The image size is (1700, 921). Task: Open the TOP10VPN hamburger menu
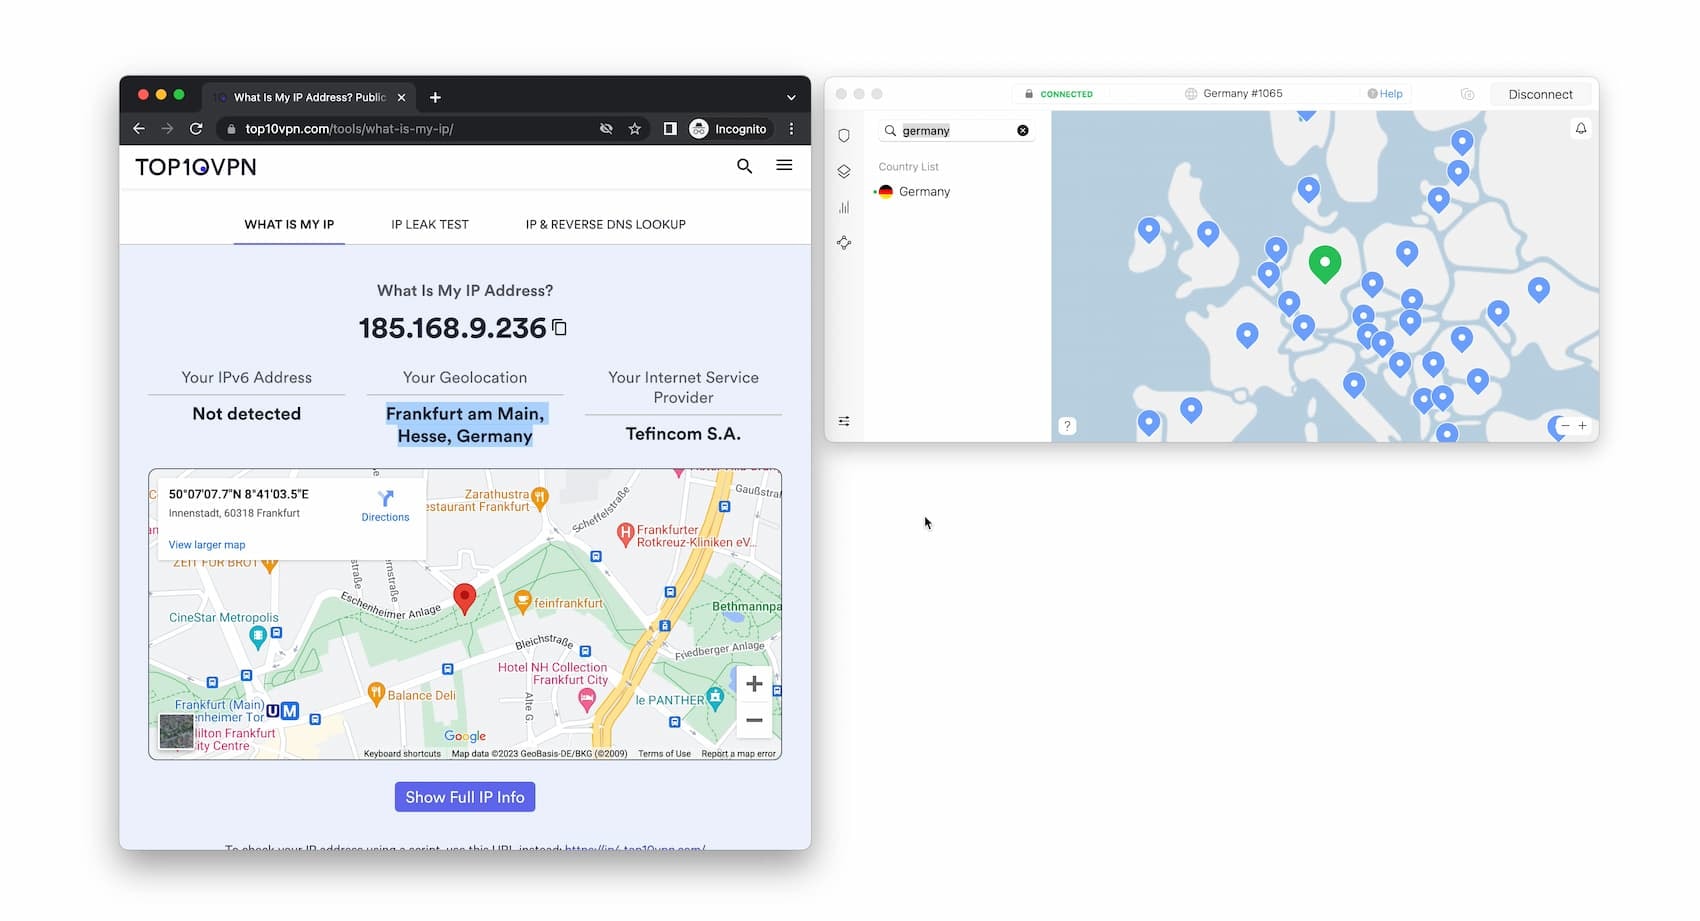click(x=784, y=165)
